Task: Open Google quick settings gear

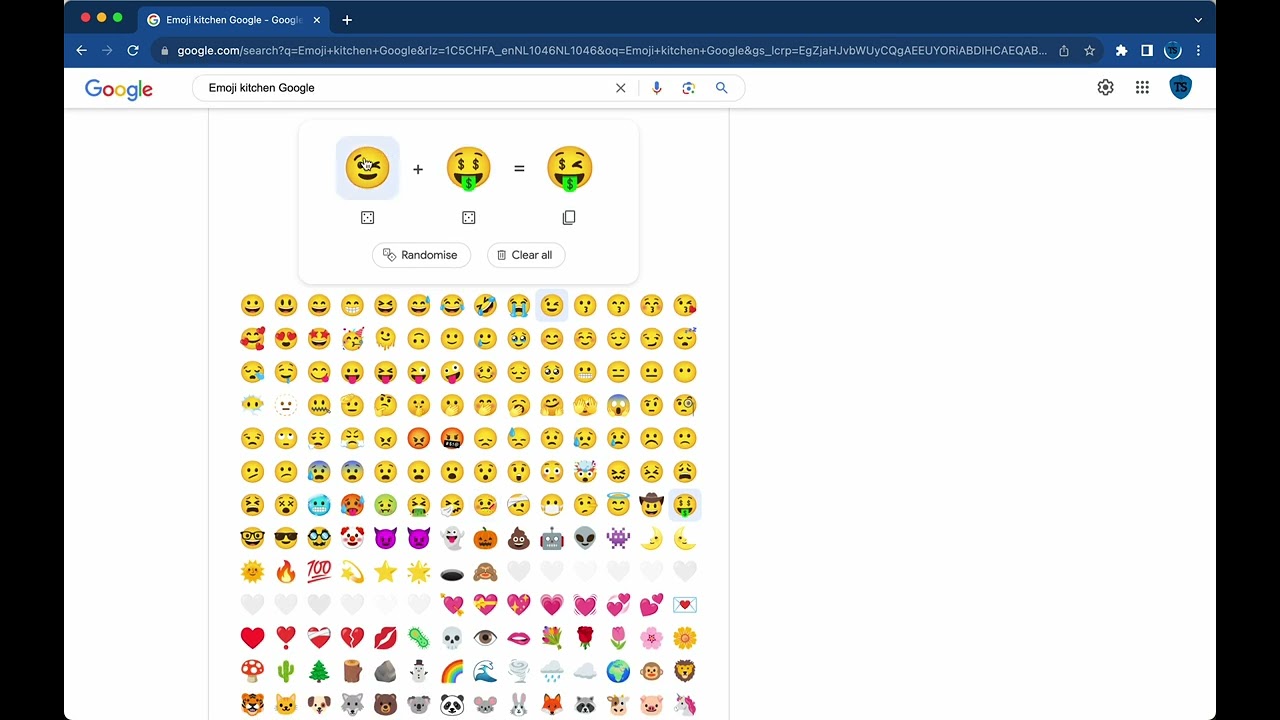Action: pyautogui.click(x=1105, y=88)
